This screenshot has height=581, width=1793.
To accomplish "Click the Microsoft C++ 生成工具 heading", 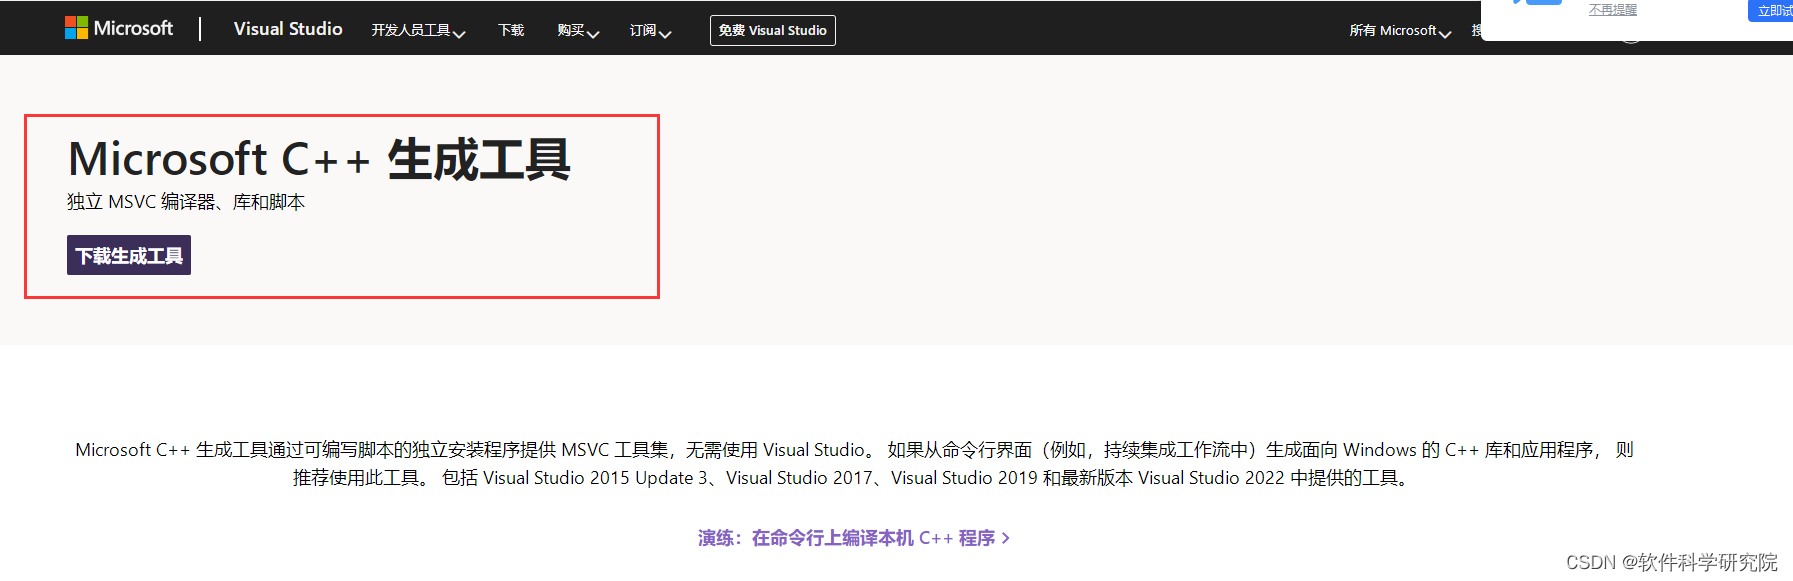I will [x=319, y=159].
